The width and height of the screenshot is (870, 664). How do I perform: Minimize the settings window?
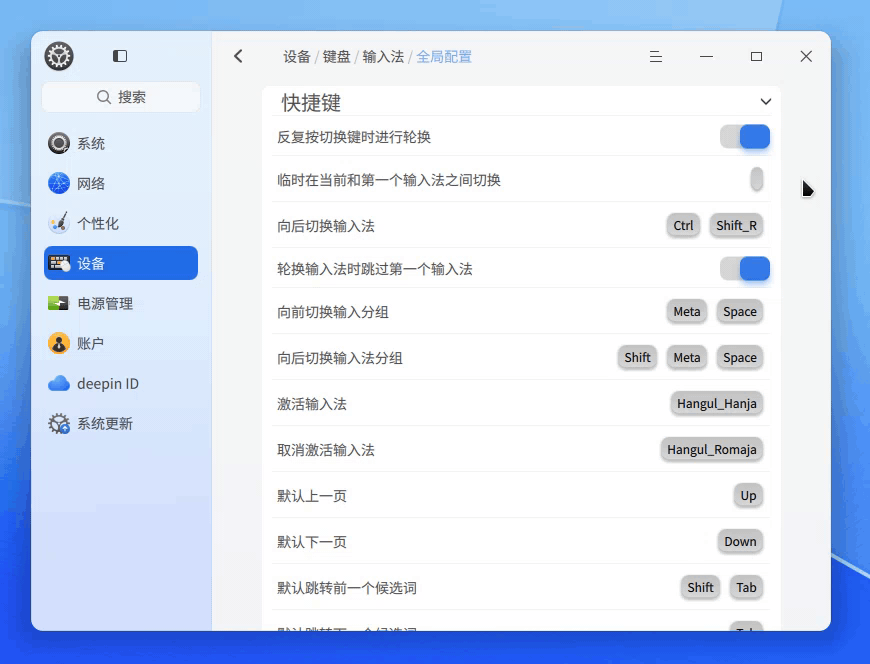pos(706,57)
